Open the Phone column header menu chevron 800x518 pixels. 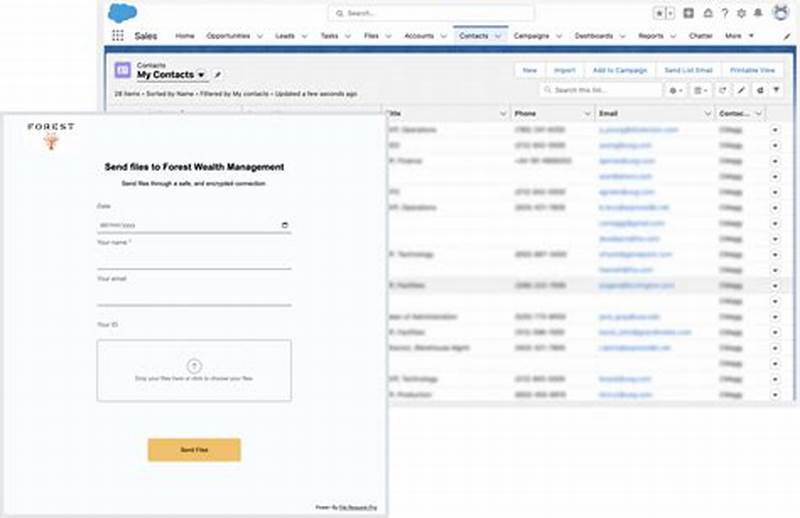tap(587, 114)
